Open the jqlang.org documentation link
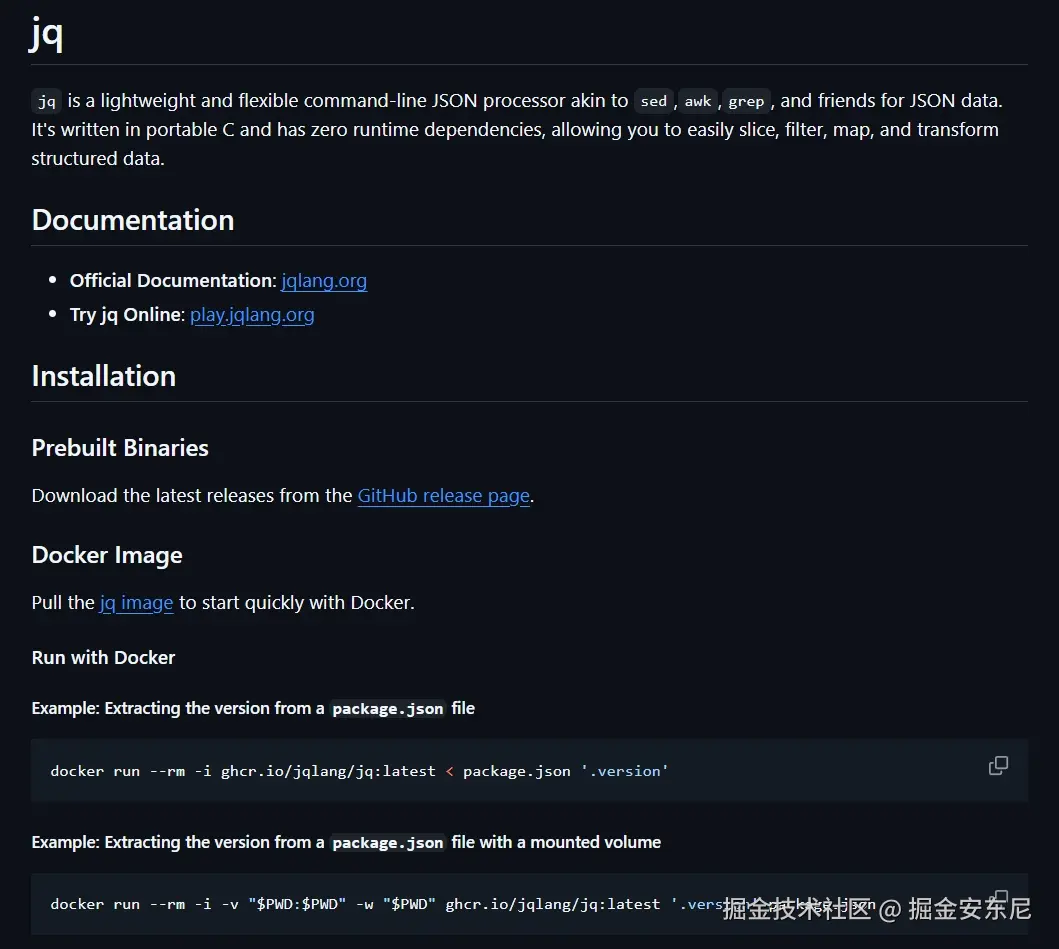 click(324, 280)
